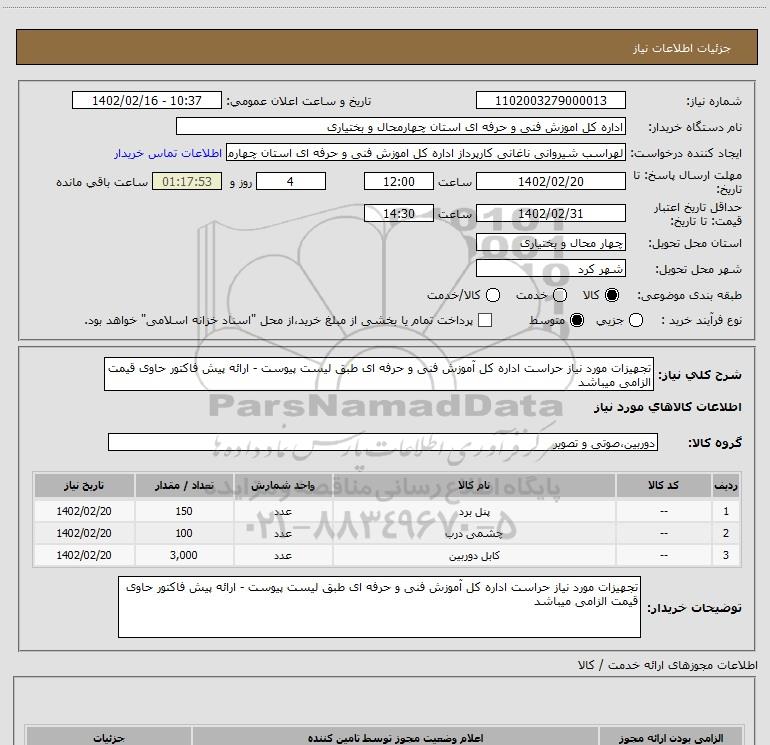Click the goods group field دوربین،صوتی و تصویر
Viewport: 770px width, 745px height.
coord(383,442)
